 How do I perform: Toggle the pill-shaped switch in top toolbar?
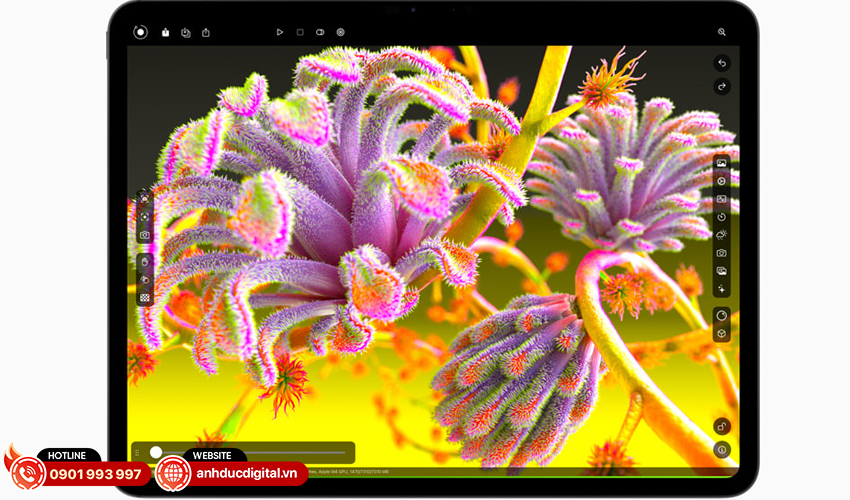320,32
